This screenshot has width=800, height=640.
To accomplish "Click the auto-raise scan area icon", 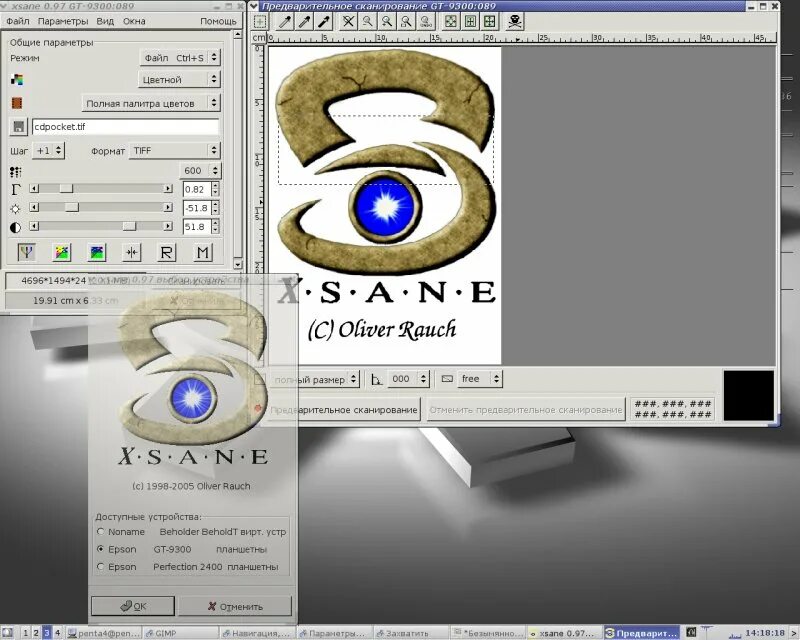I will pos(470,21).
